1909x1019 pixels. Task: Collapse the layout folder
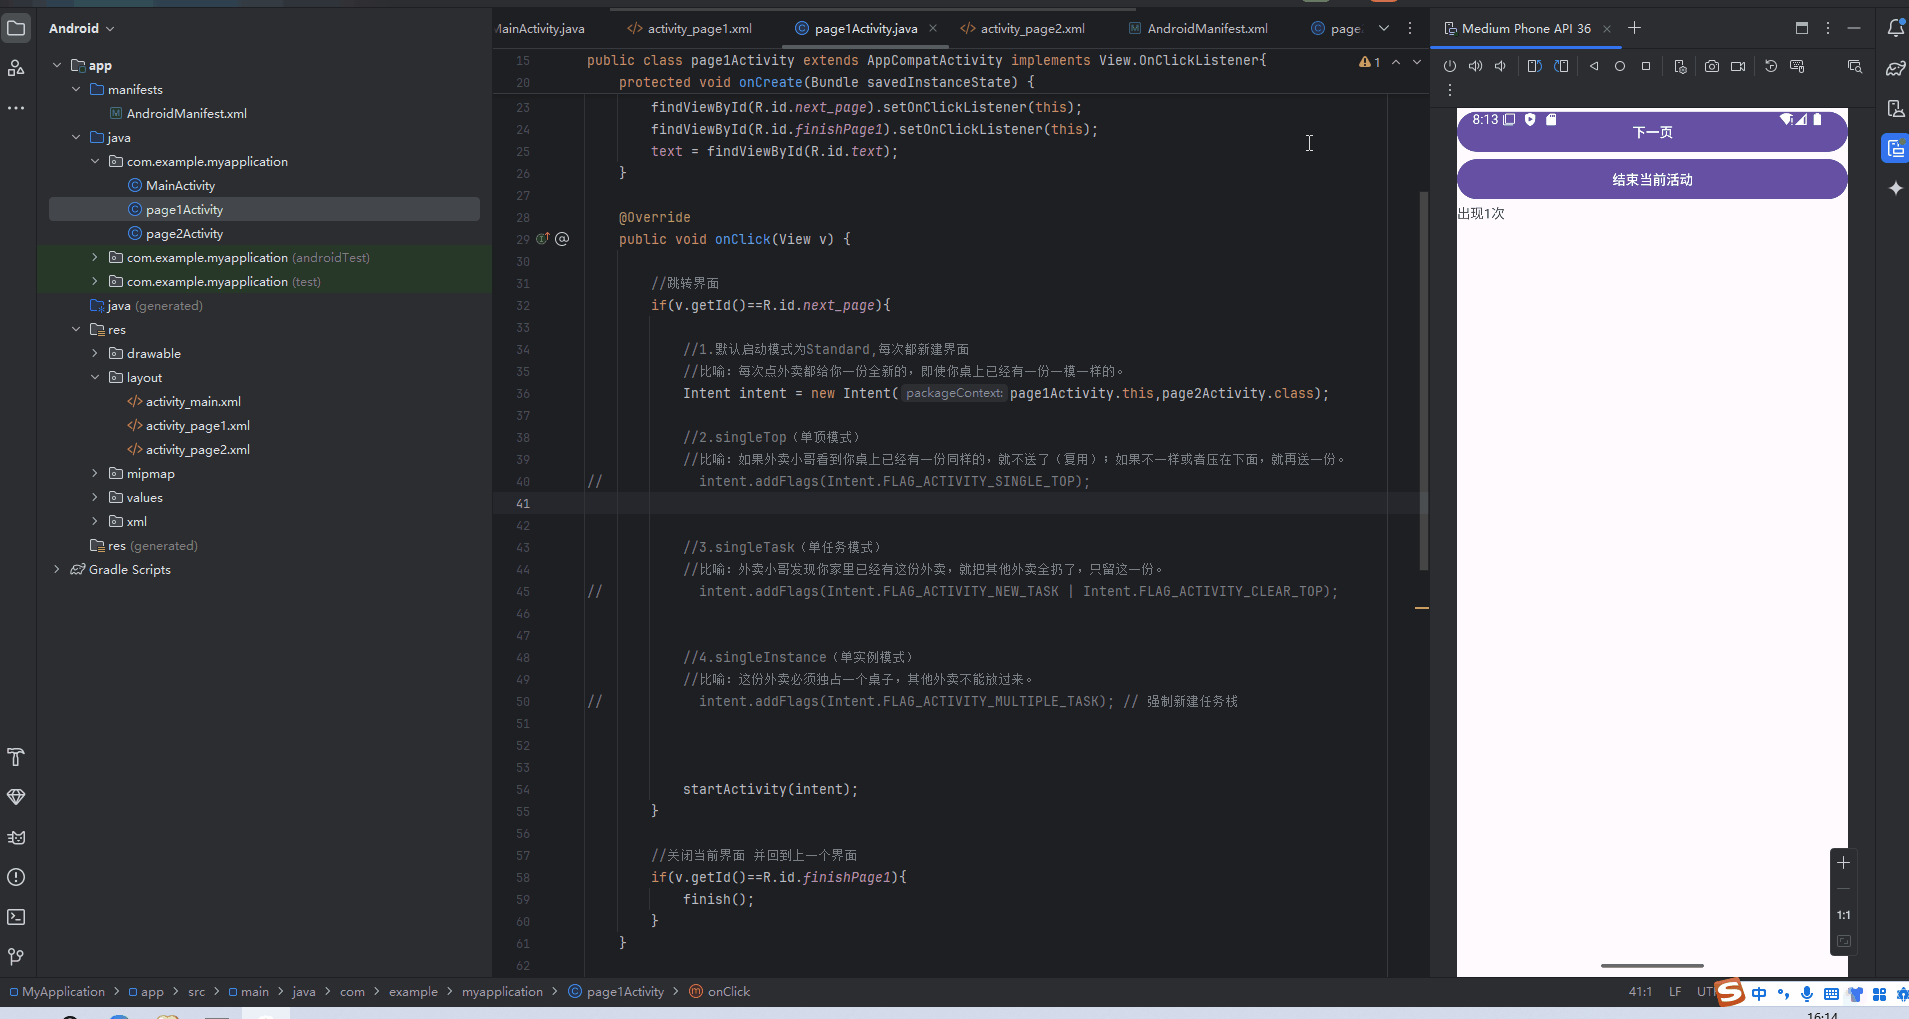coord(95,377)
